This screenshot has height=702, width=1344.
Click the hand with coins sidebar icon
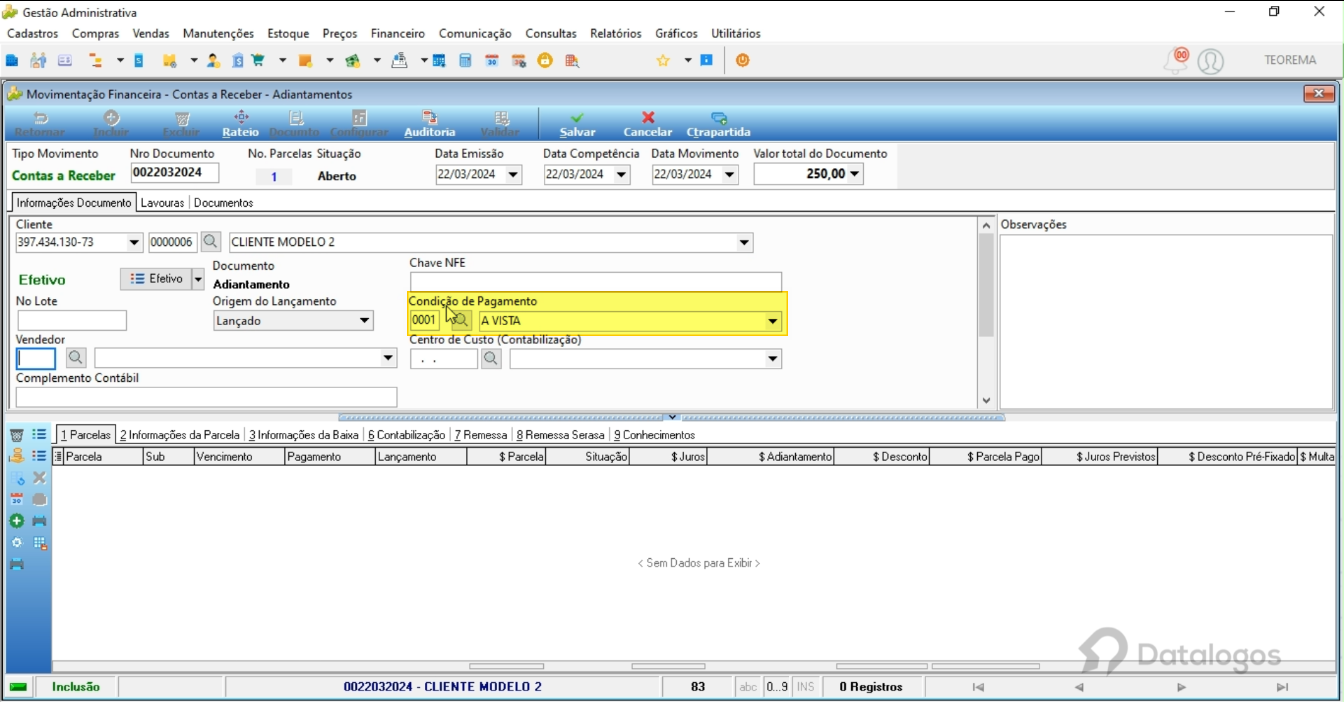point(17,455)
